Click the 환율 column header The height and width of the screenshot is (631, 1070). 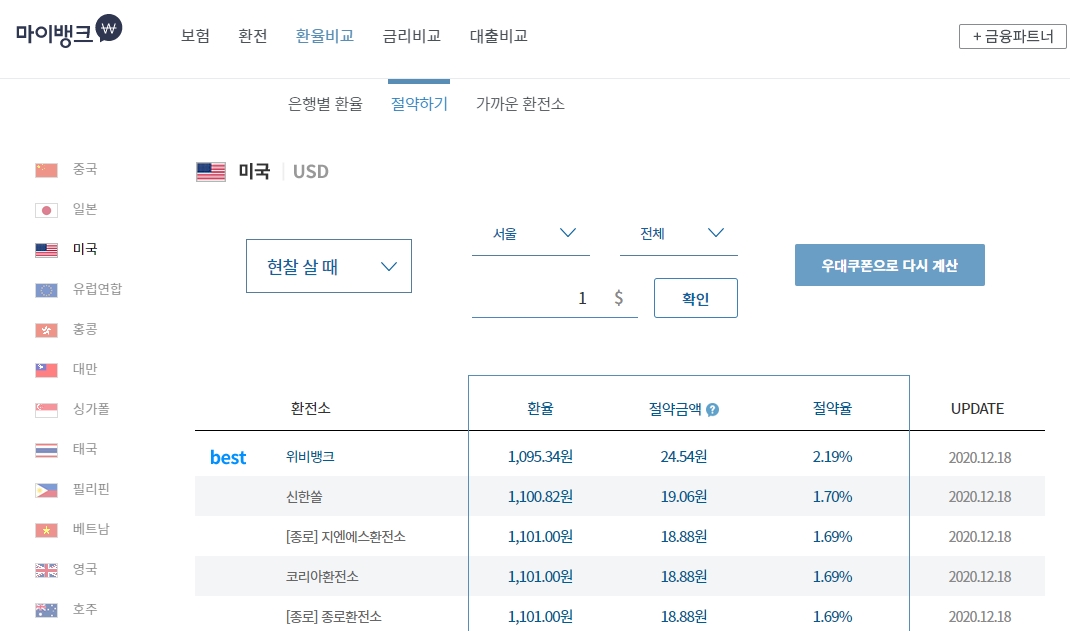click(540, 409)
